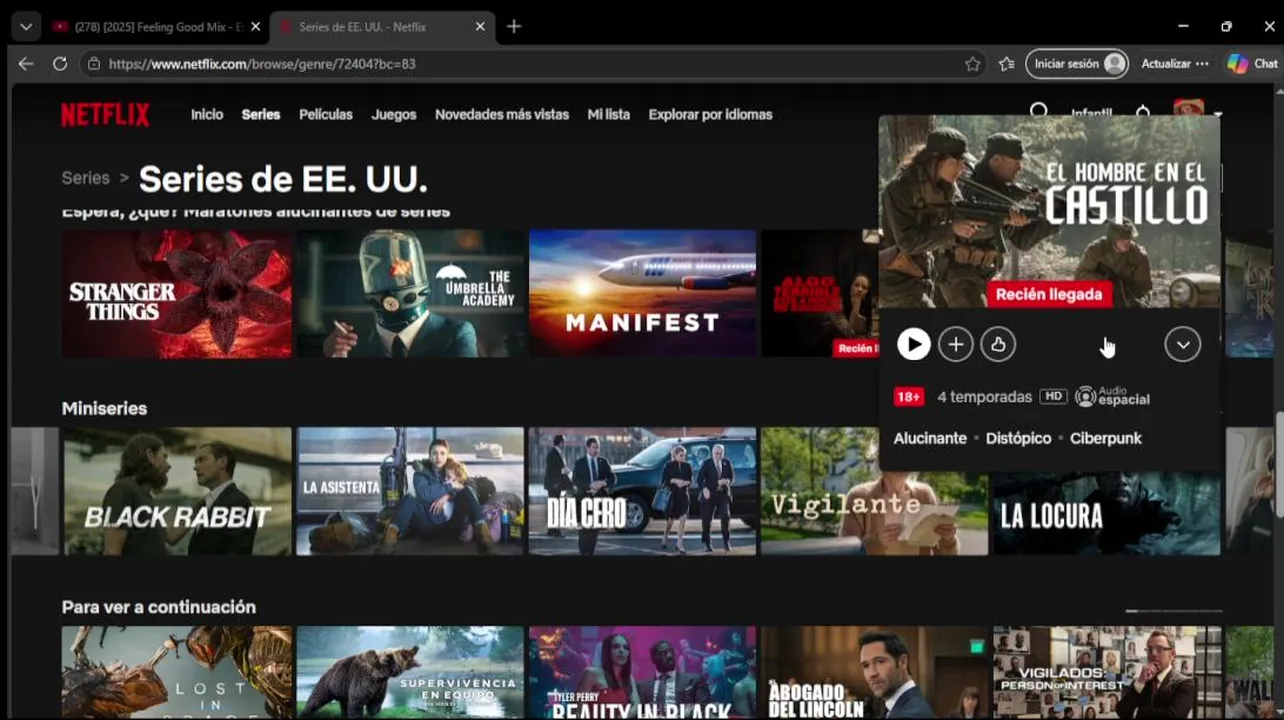Close the Netflix browser tab
This screenshot has width=1284, height=720.
481,27
